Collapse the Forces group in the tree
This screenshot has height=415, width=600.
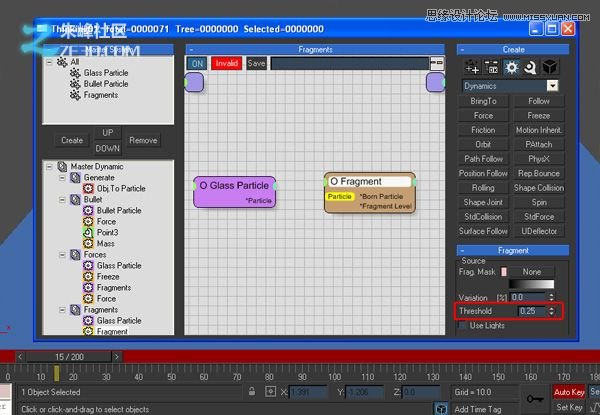(62, 254)
